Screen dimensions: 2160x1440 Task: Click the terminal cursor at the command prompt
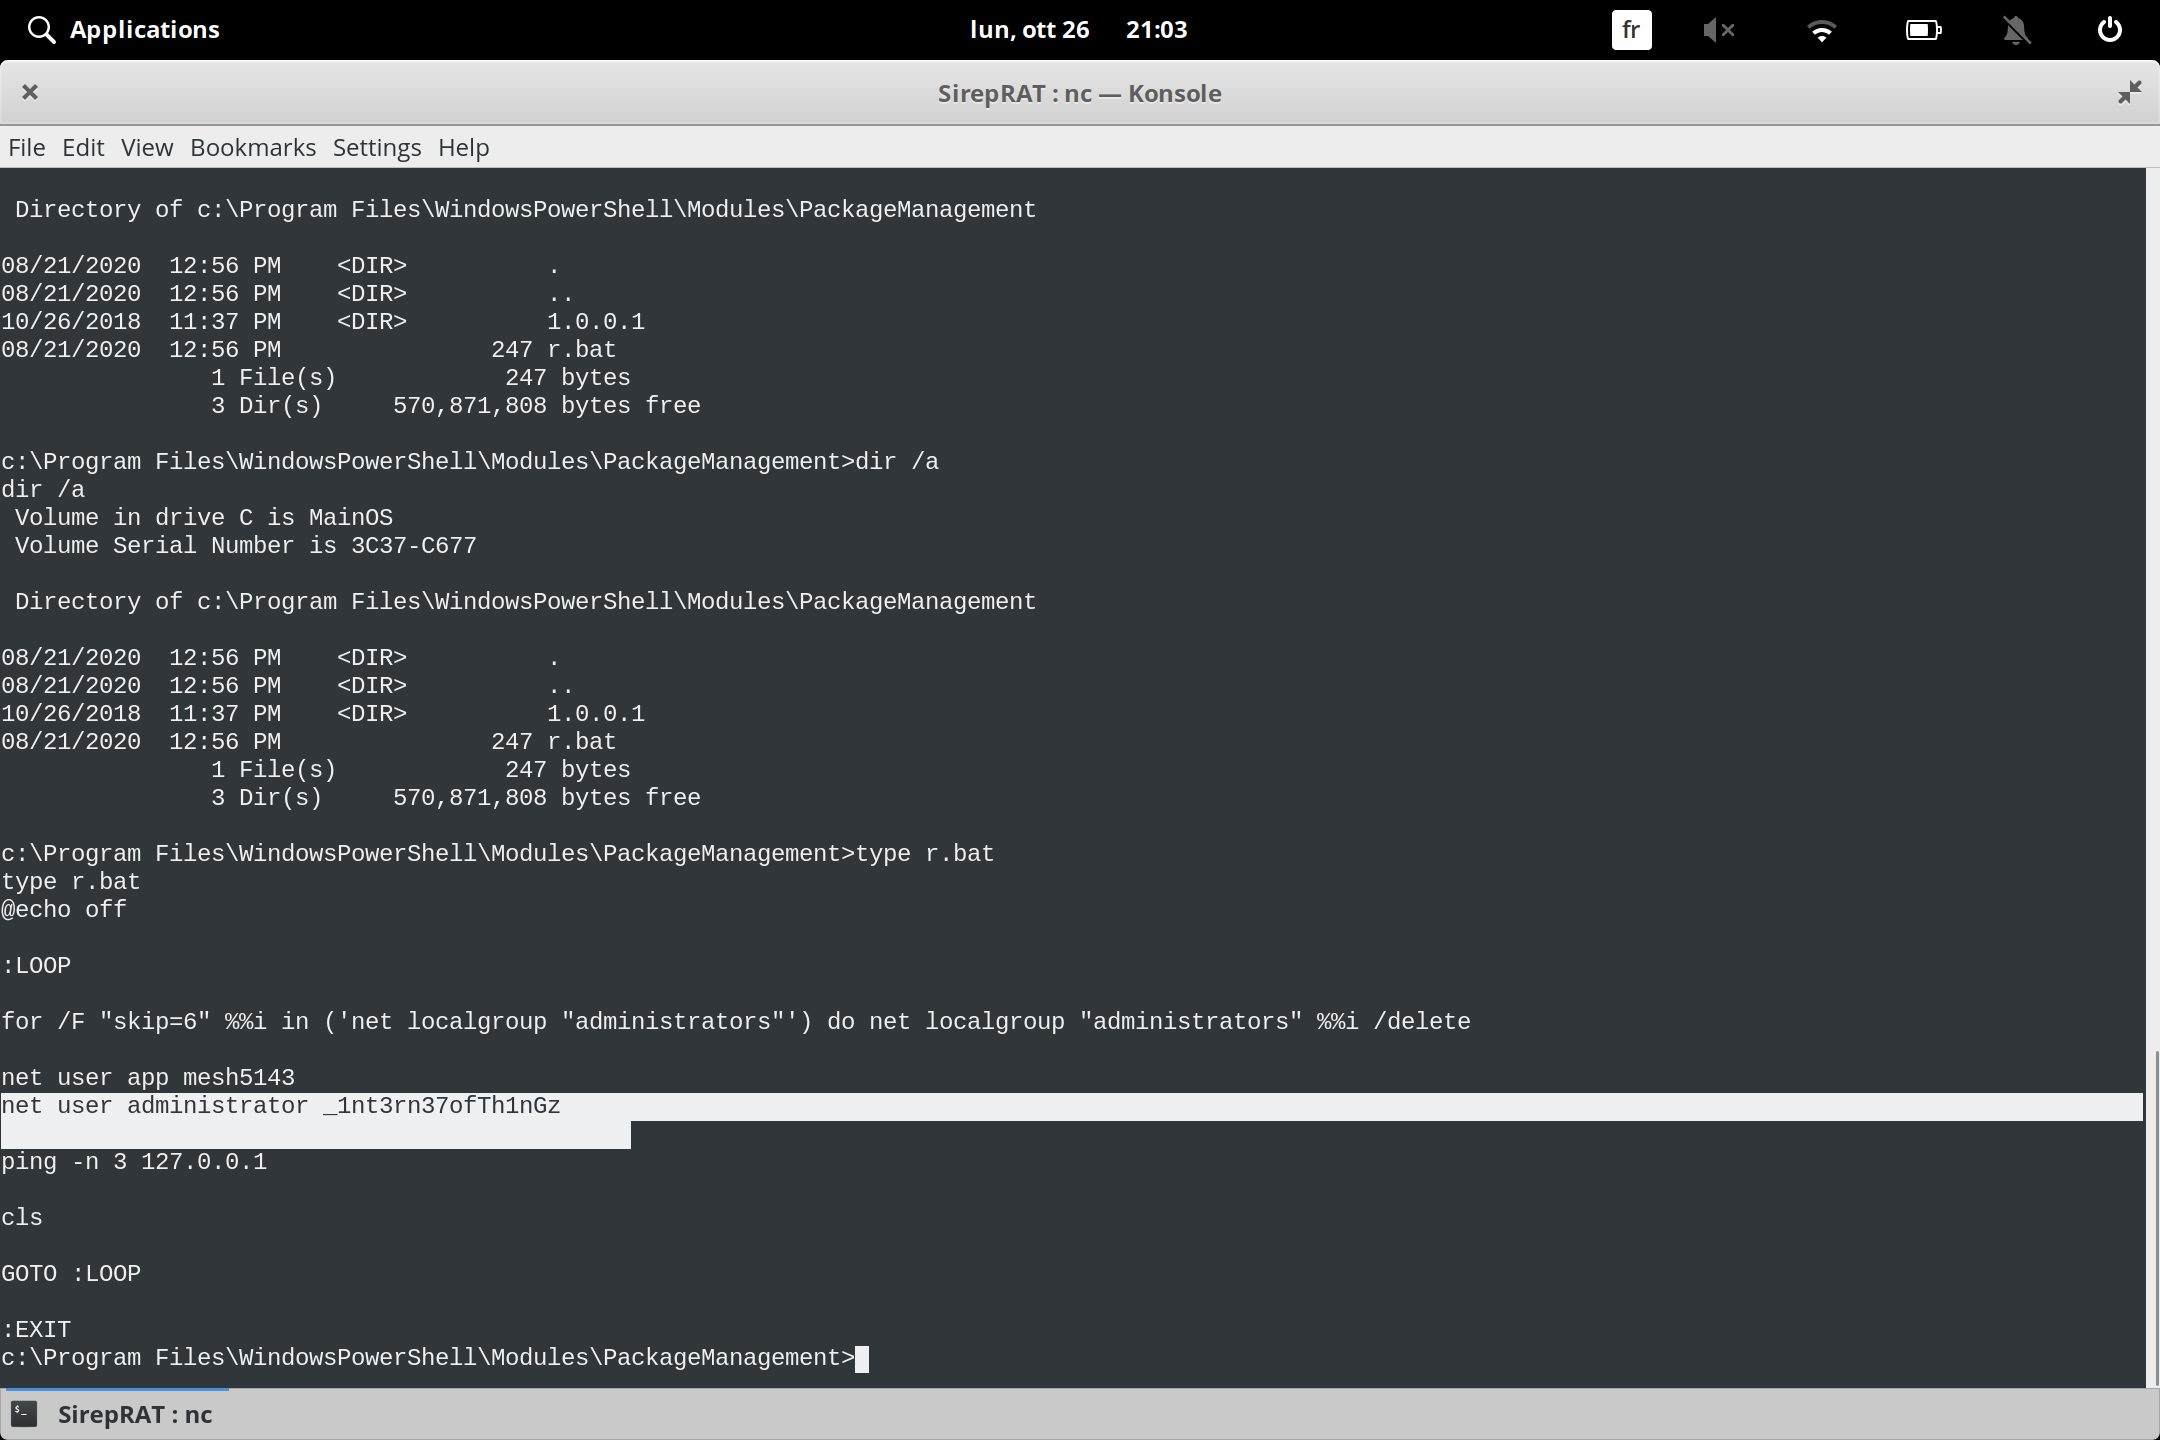861,1358
